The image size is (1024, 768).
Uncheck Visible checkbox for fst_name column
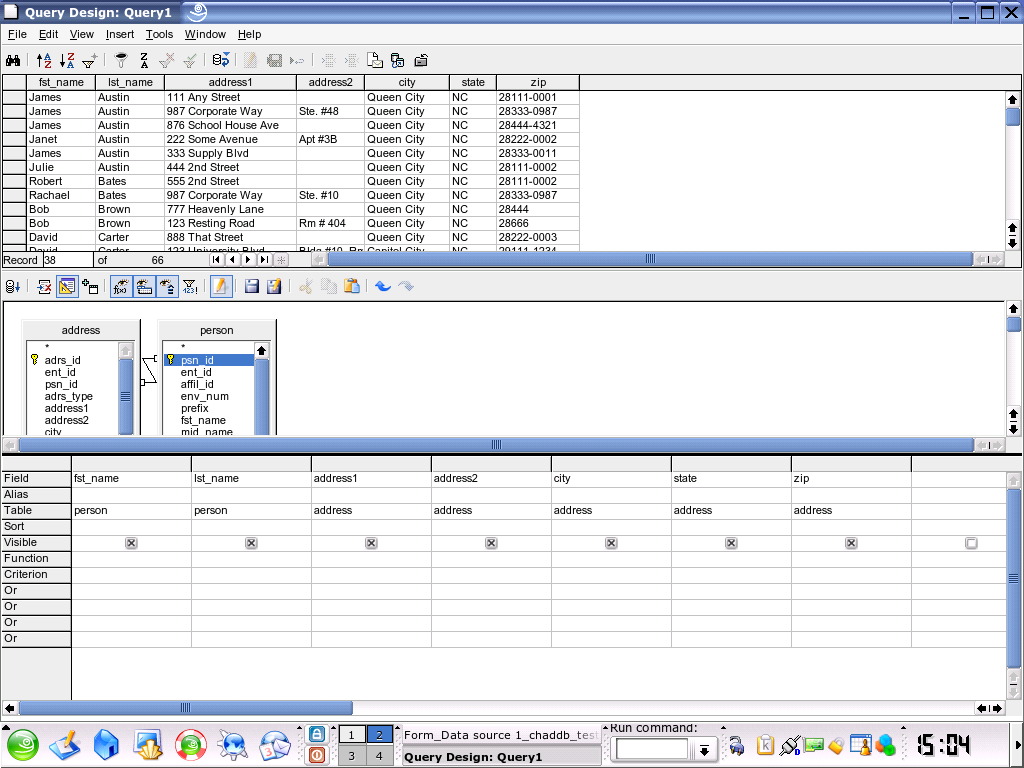(x=131, y=543)
